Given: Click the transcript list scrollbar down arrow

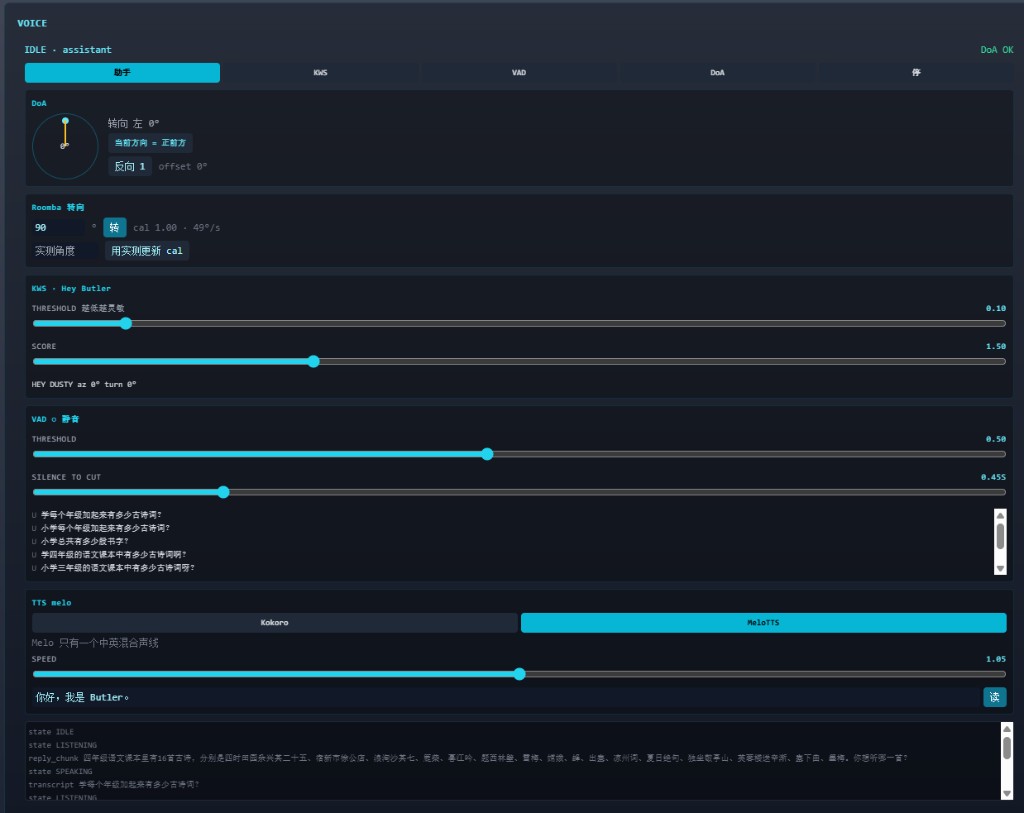Looking at the screenshot, I should (1000, 568).
